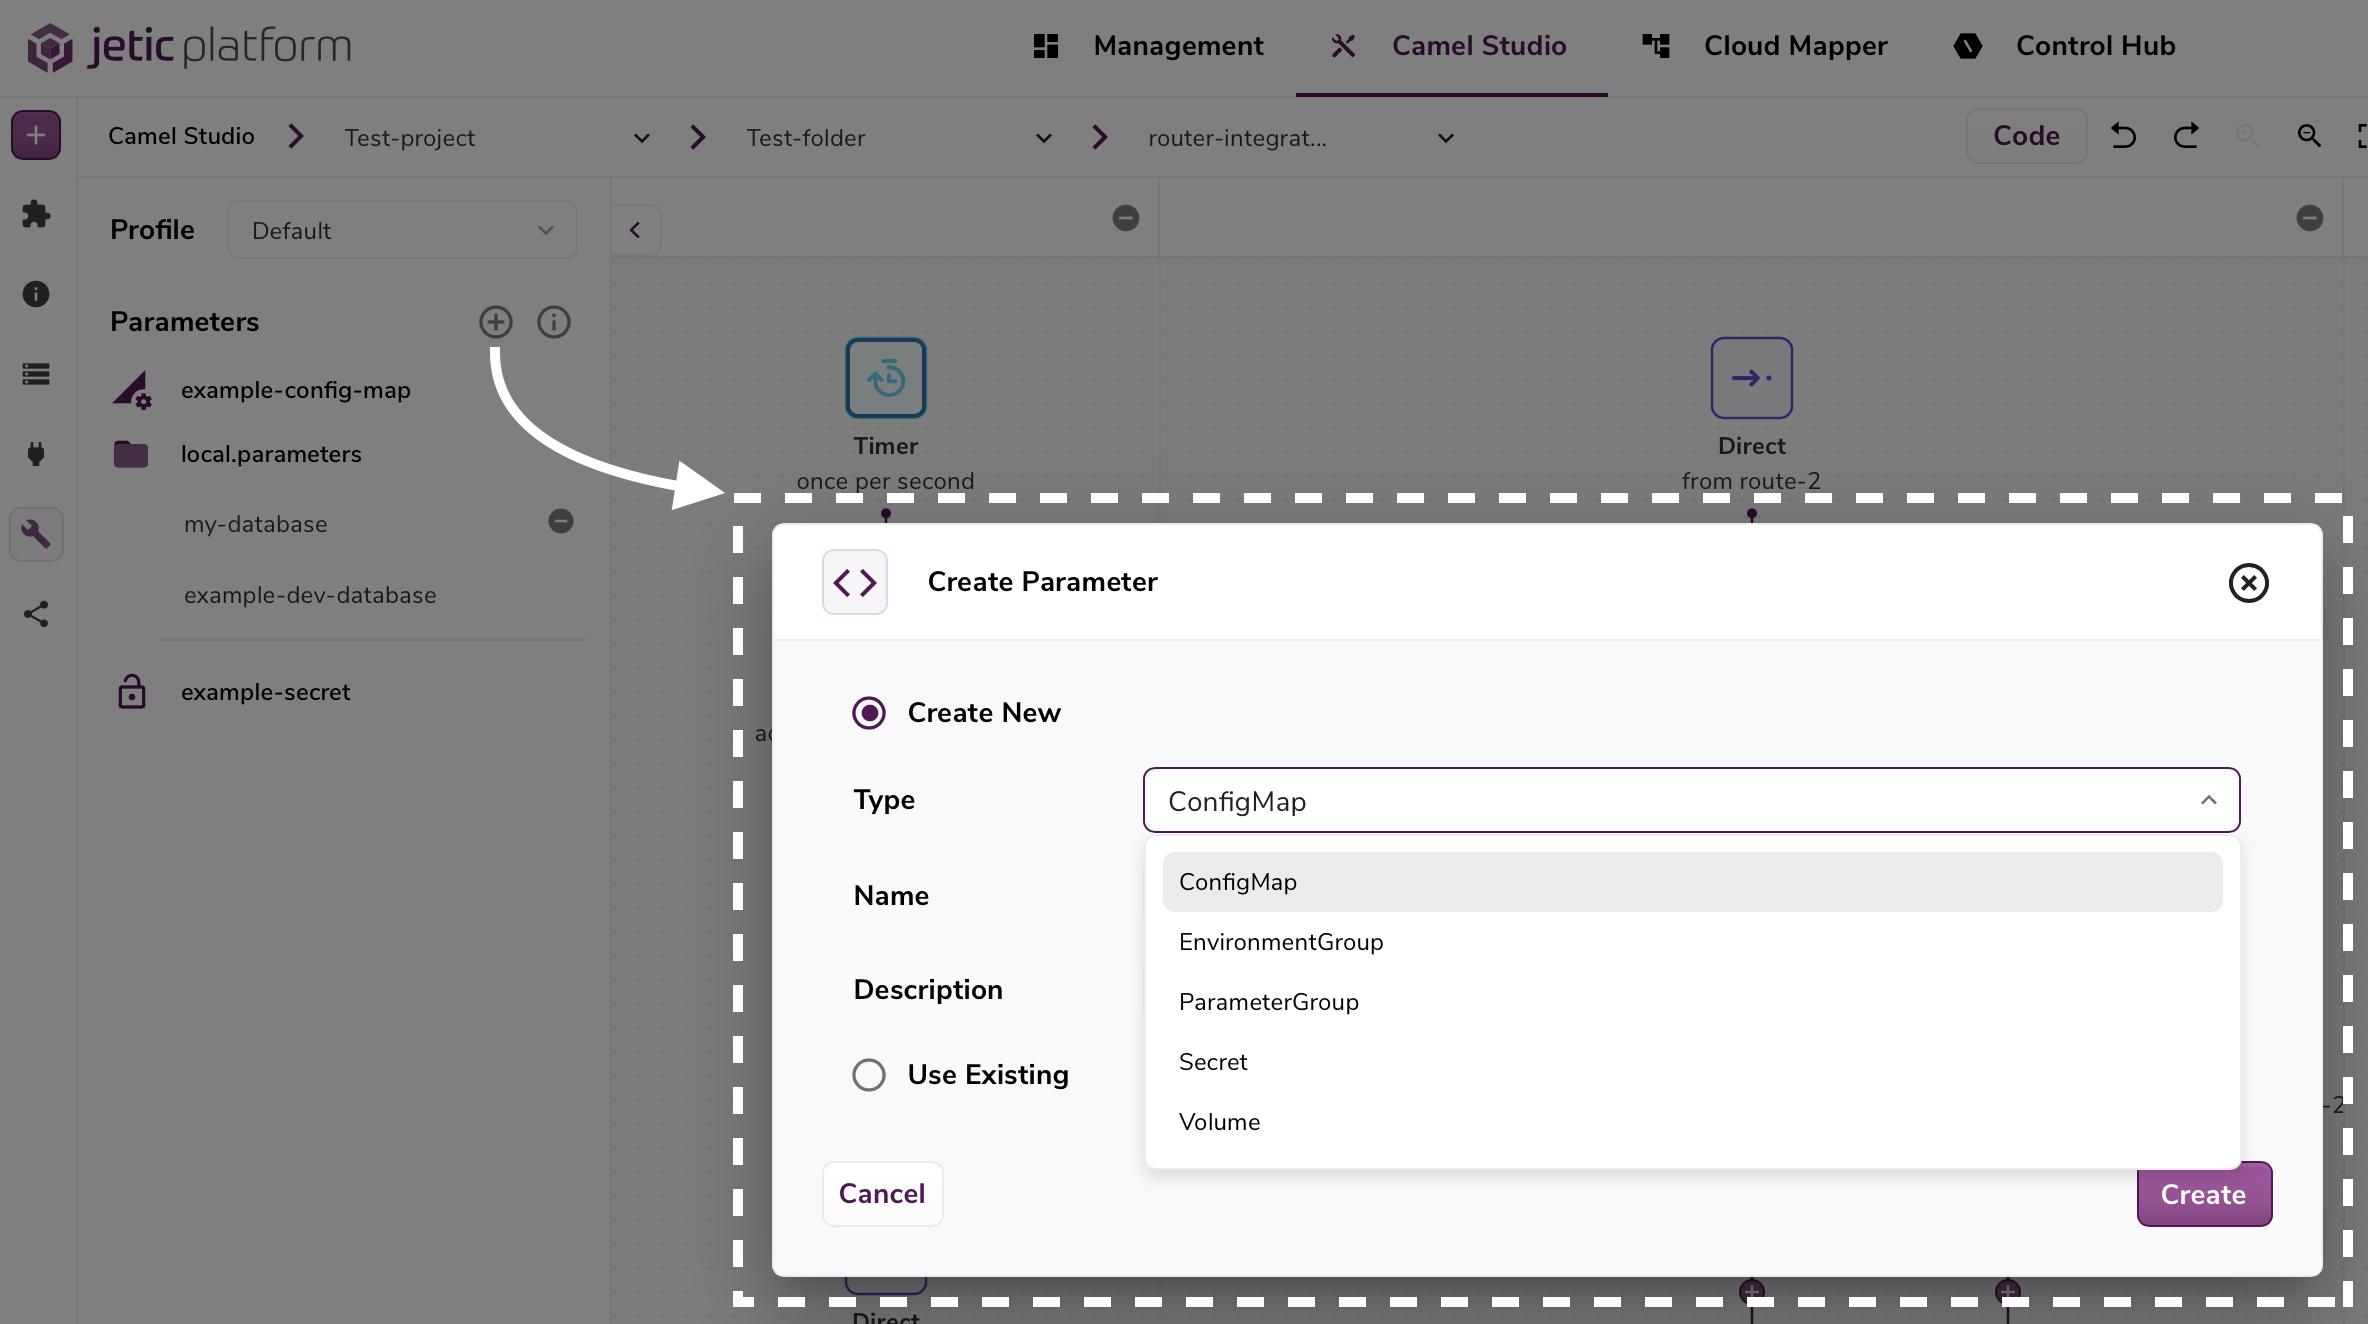The image size is (2368, 1324).
Task: Collapse the Type ConfigMap combo box
Action: 1691,800
